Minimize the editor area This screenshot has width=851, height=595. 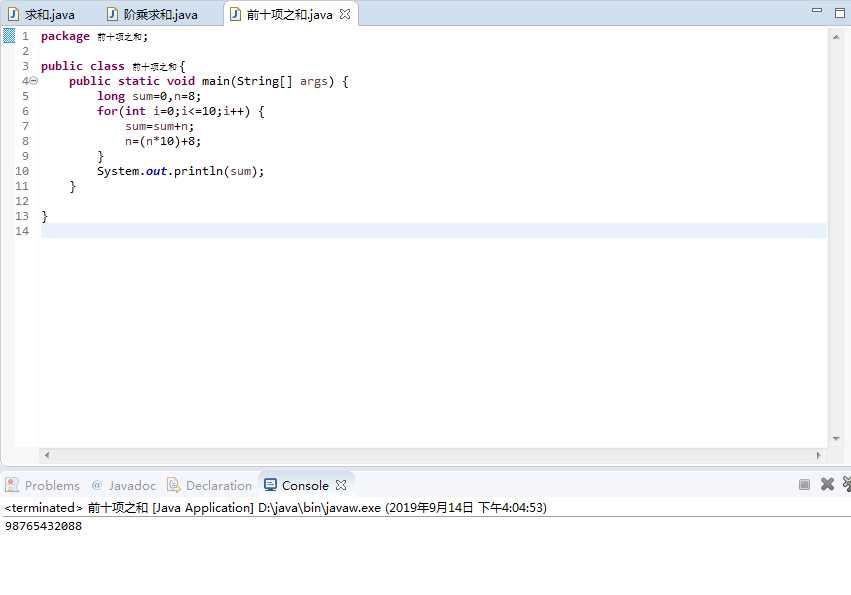[817, 10]
